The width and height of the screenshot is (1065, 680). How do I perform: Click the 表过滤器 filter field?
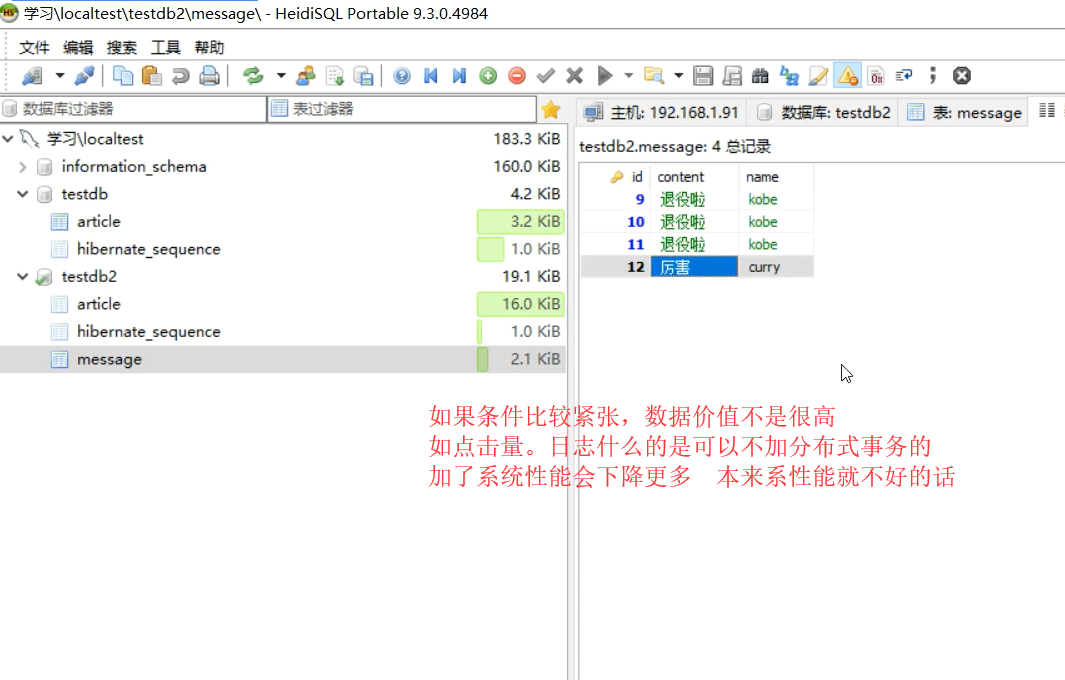(402, 109)
